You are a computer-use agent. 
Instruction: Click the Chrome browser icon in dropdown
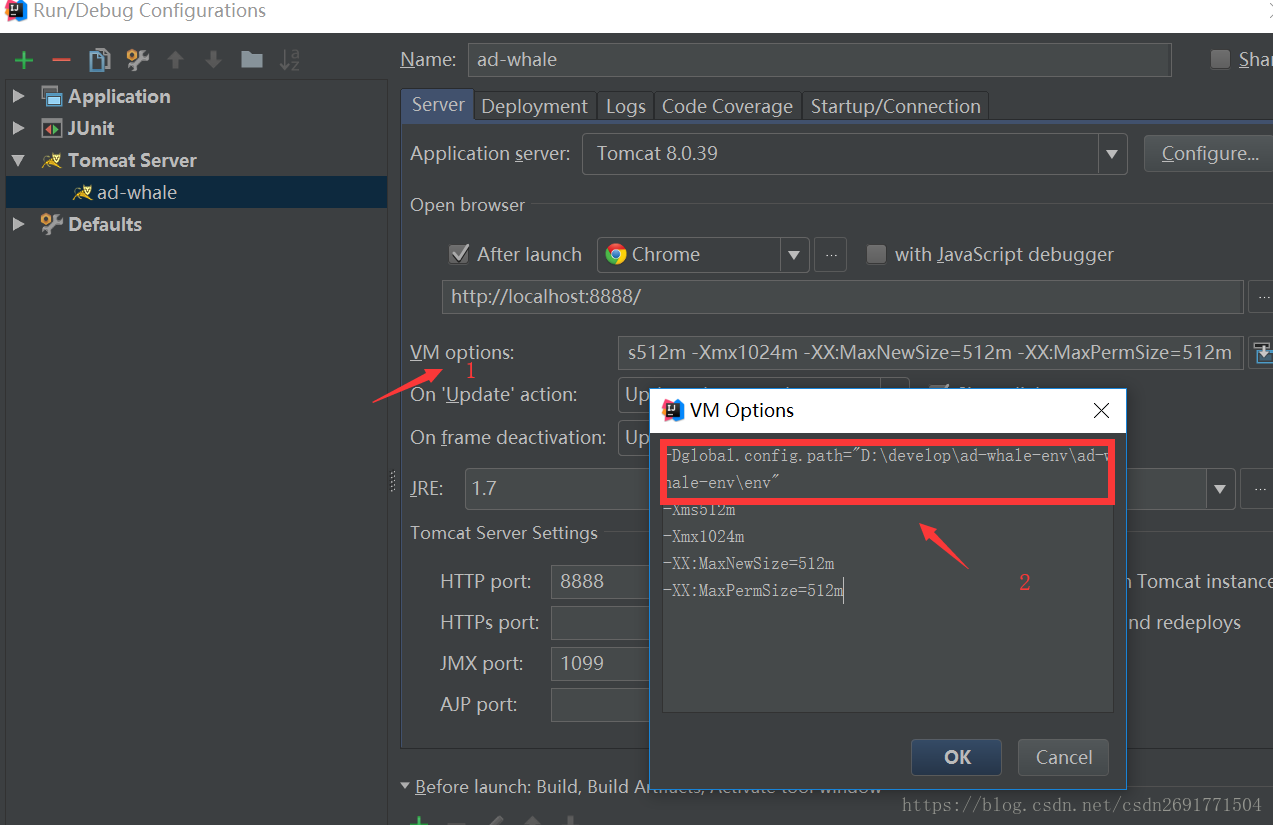tap(616, 254)
